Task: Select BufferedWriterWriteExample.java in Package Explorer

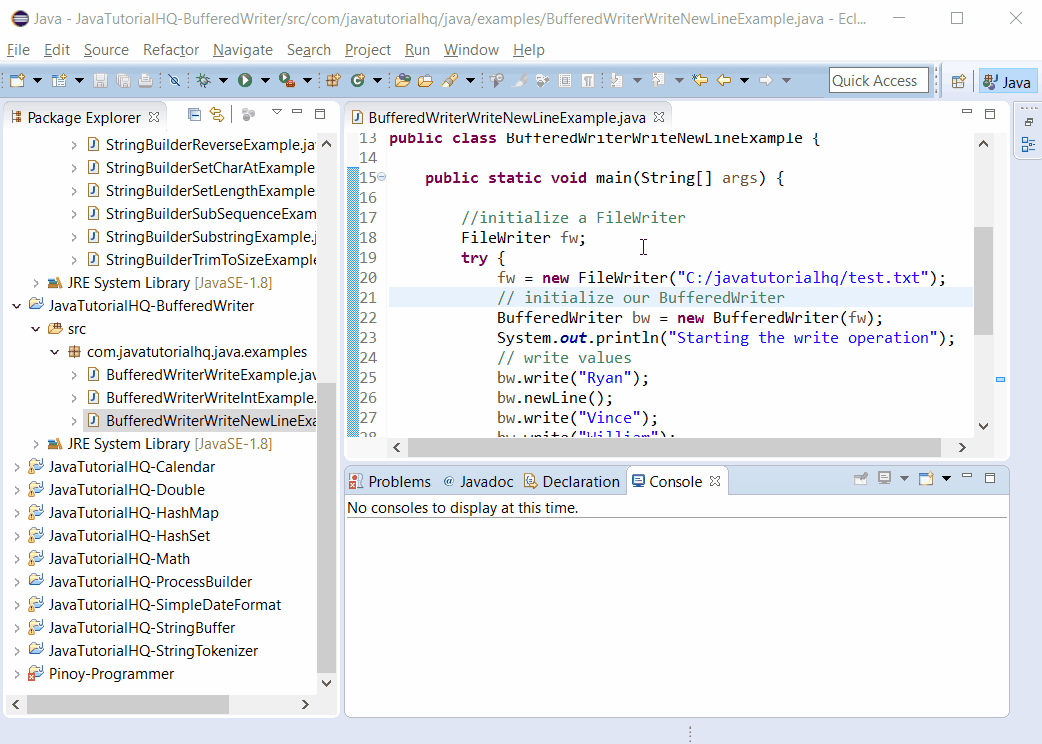Action: 197,374
